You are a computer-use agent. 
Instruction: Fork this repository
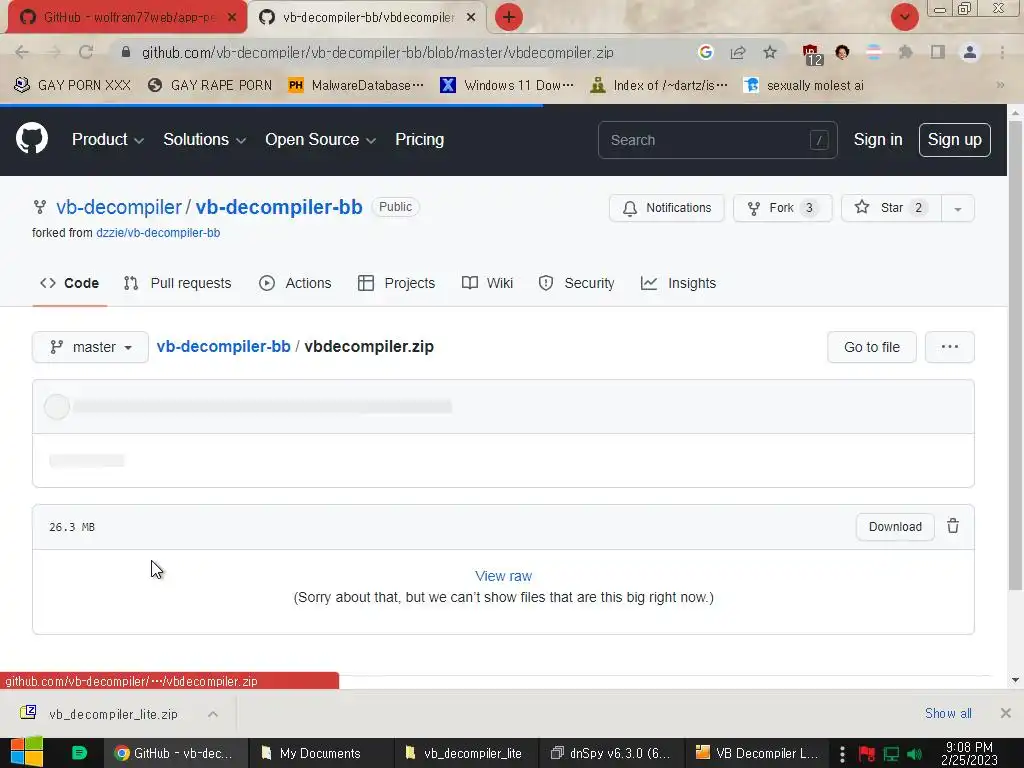point(782,208)
